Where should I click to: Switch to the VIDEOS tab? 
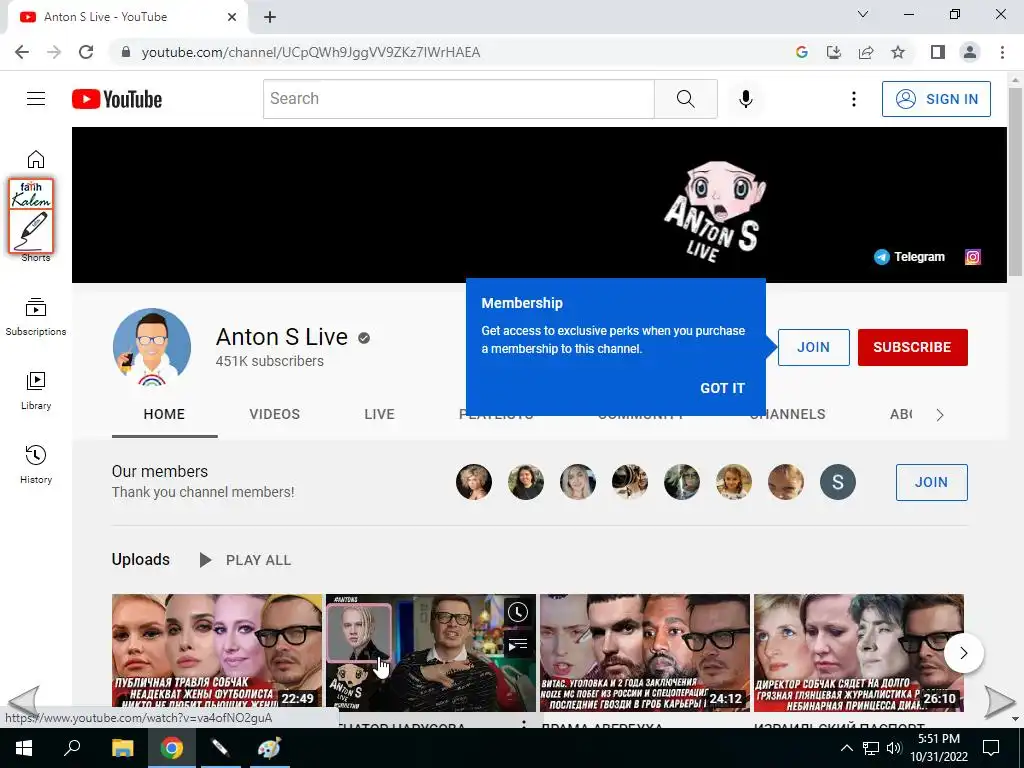coord(274,414)
